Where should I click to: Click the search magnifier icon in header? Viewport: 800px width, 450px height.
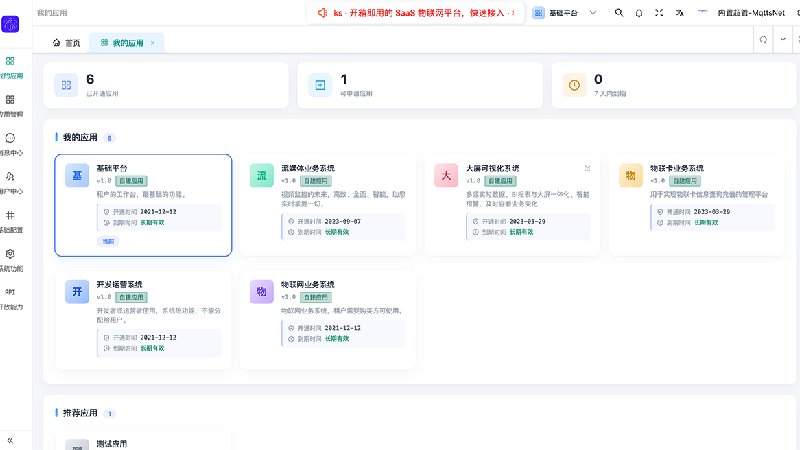coord(619,13)
